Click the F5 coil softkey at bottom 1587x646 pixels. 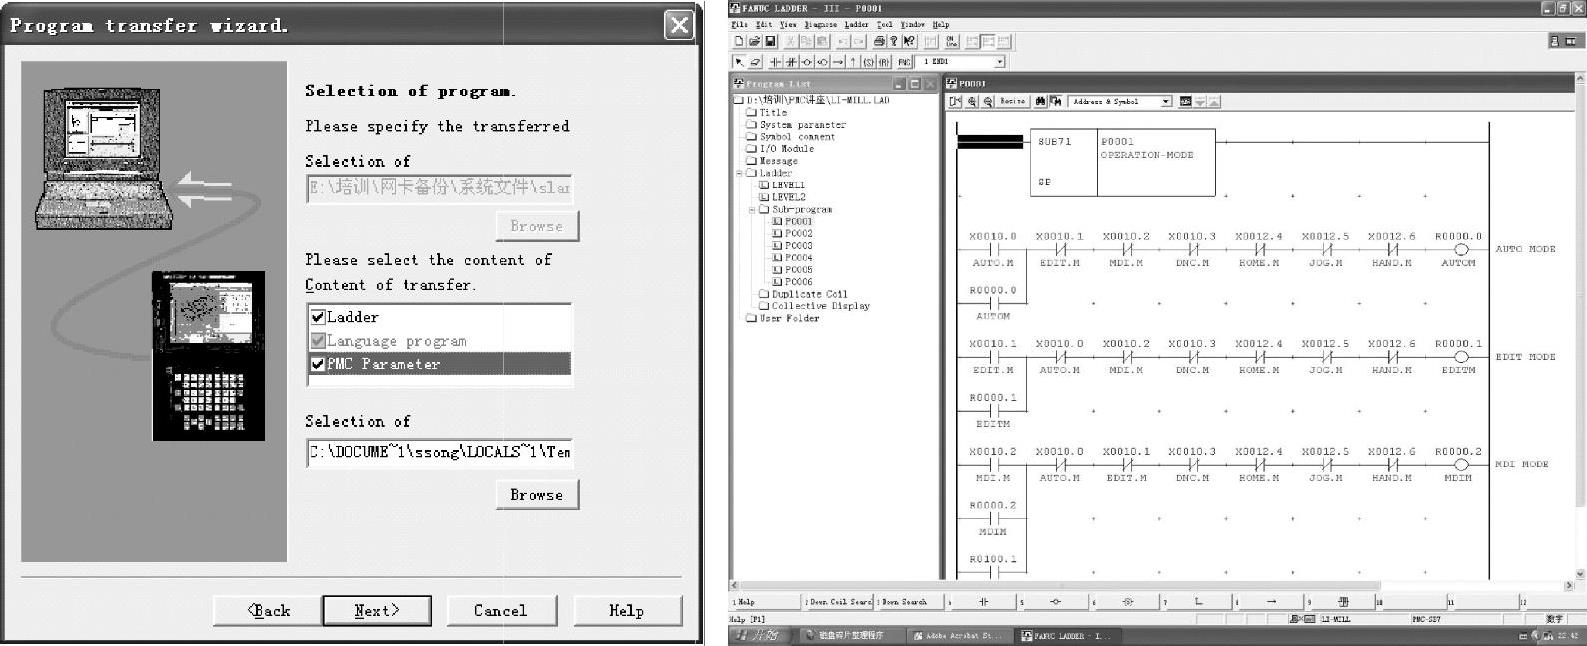1055,601
